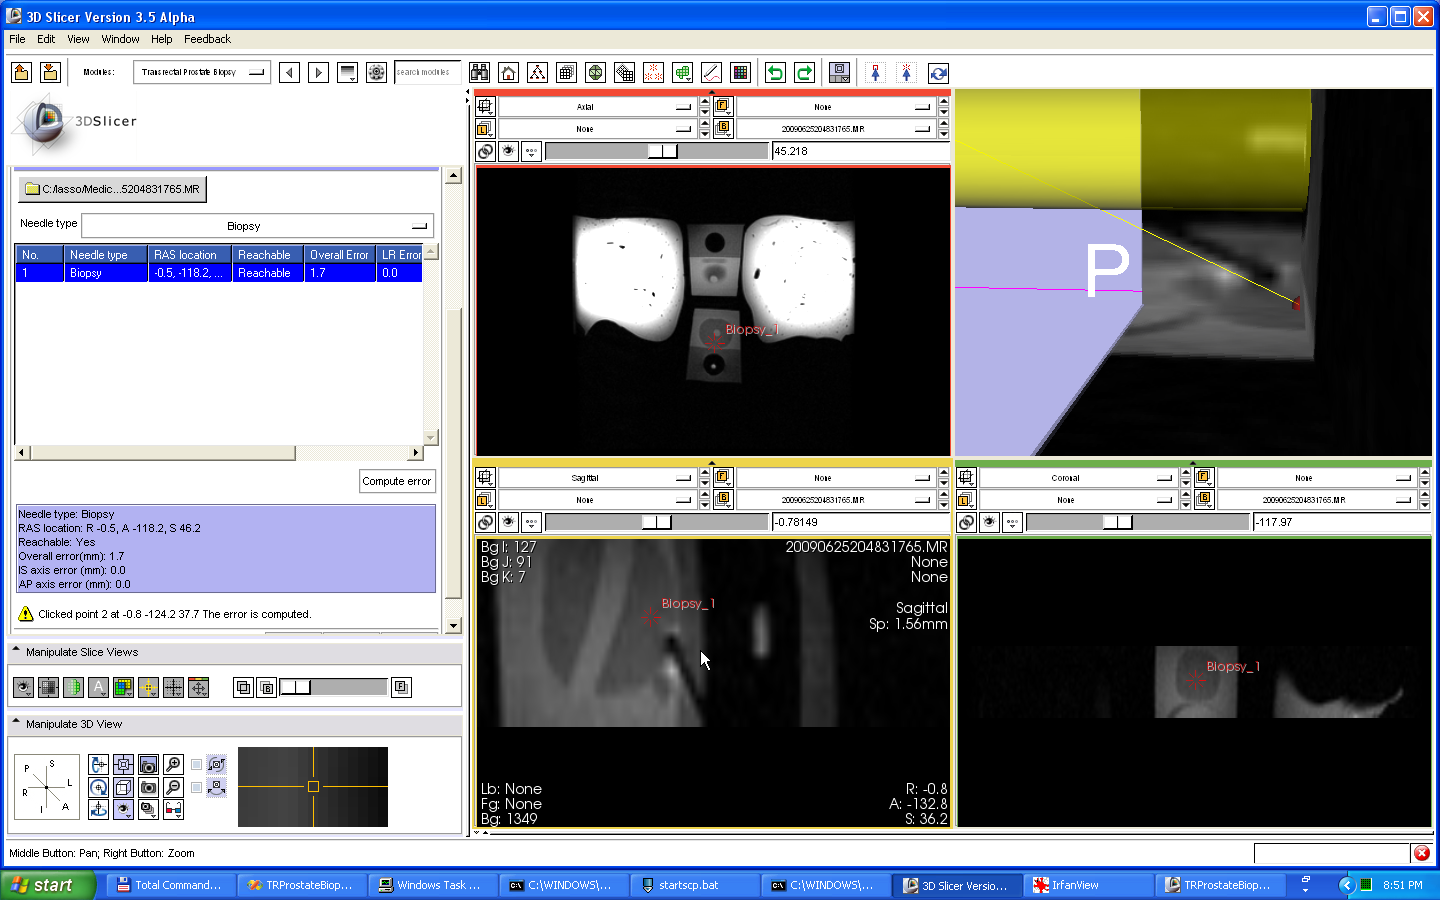Click the 3D view zoom in magnifier

point(173,765)
